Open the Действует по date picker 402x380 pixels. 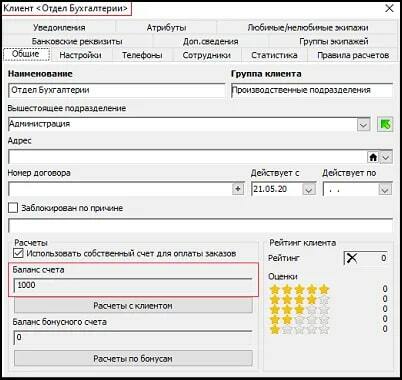point(385,190)
